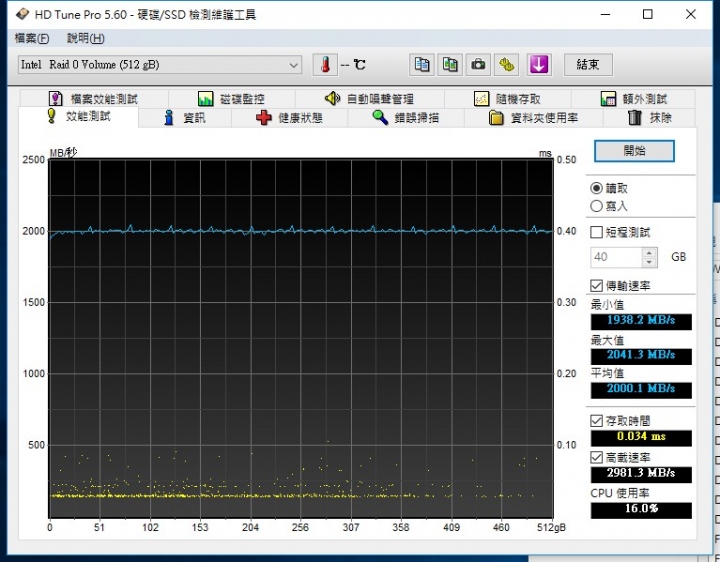Click the access time value 0.034 ms
The image size is (720, 562).
point(641,437)
